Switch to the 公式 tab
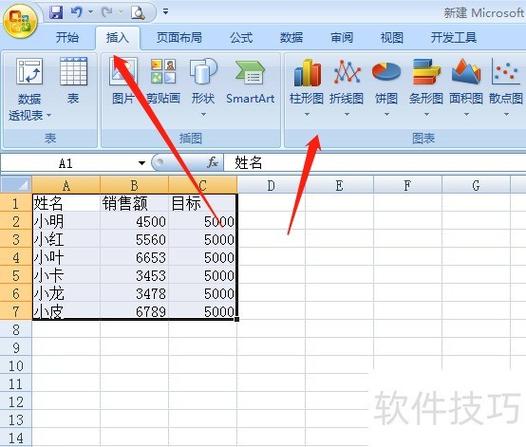Image resolution: width=526 pixels, height=447 pixels. pos(241,37)
